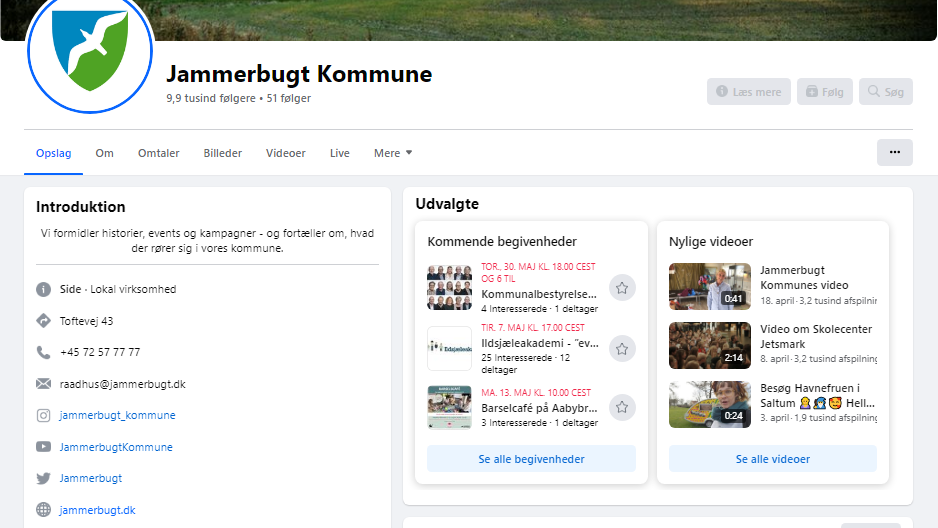938x528 pixels.
Task: Open Besøg Havnefruen i Saltum video title
Action: [817, 395]
